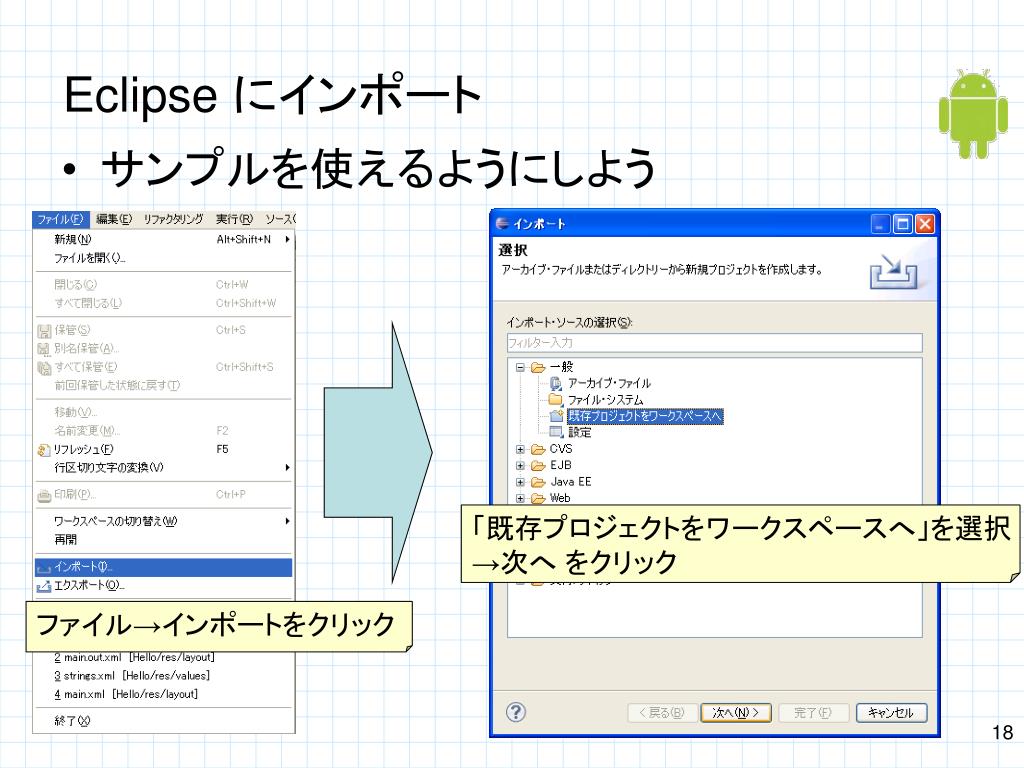Click the printer icon beside 印刷(P)
This screenshot has height=768, width=1024.
44,496
